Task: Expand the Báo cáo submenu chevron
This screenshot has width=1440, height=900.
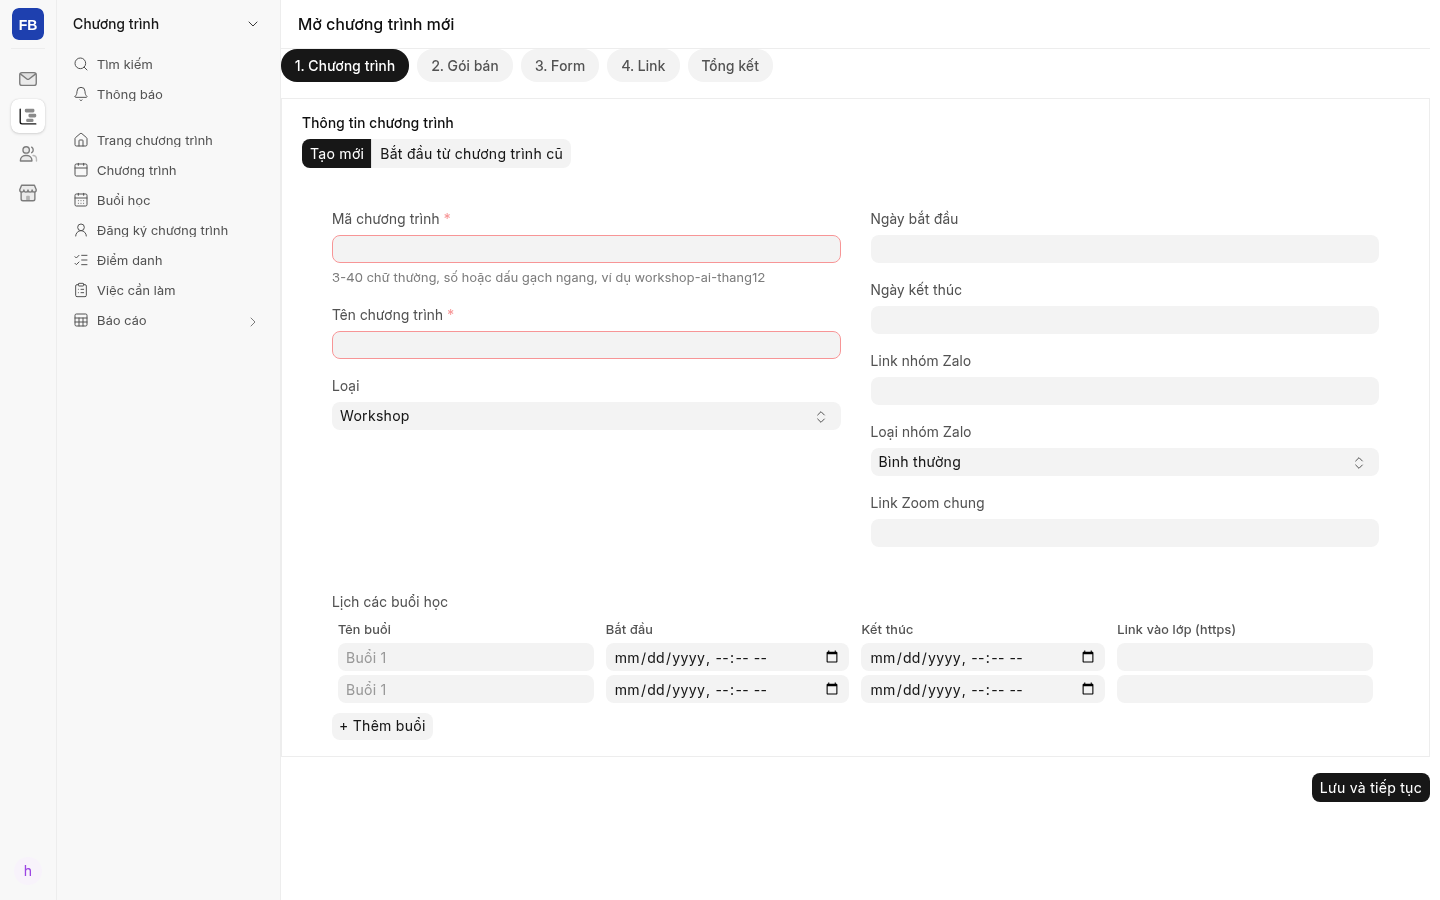Action: [x=253, y=321]
